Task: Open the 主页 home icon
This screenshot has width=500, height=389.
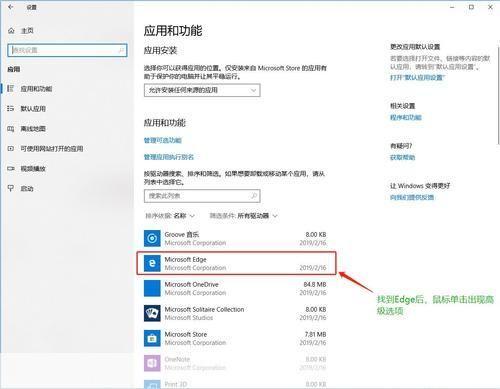Action: pos(11,31)
